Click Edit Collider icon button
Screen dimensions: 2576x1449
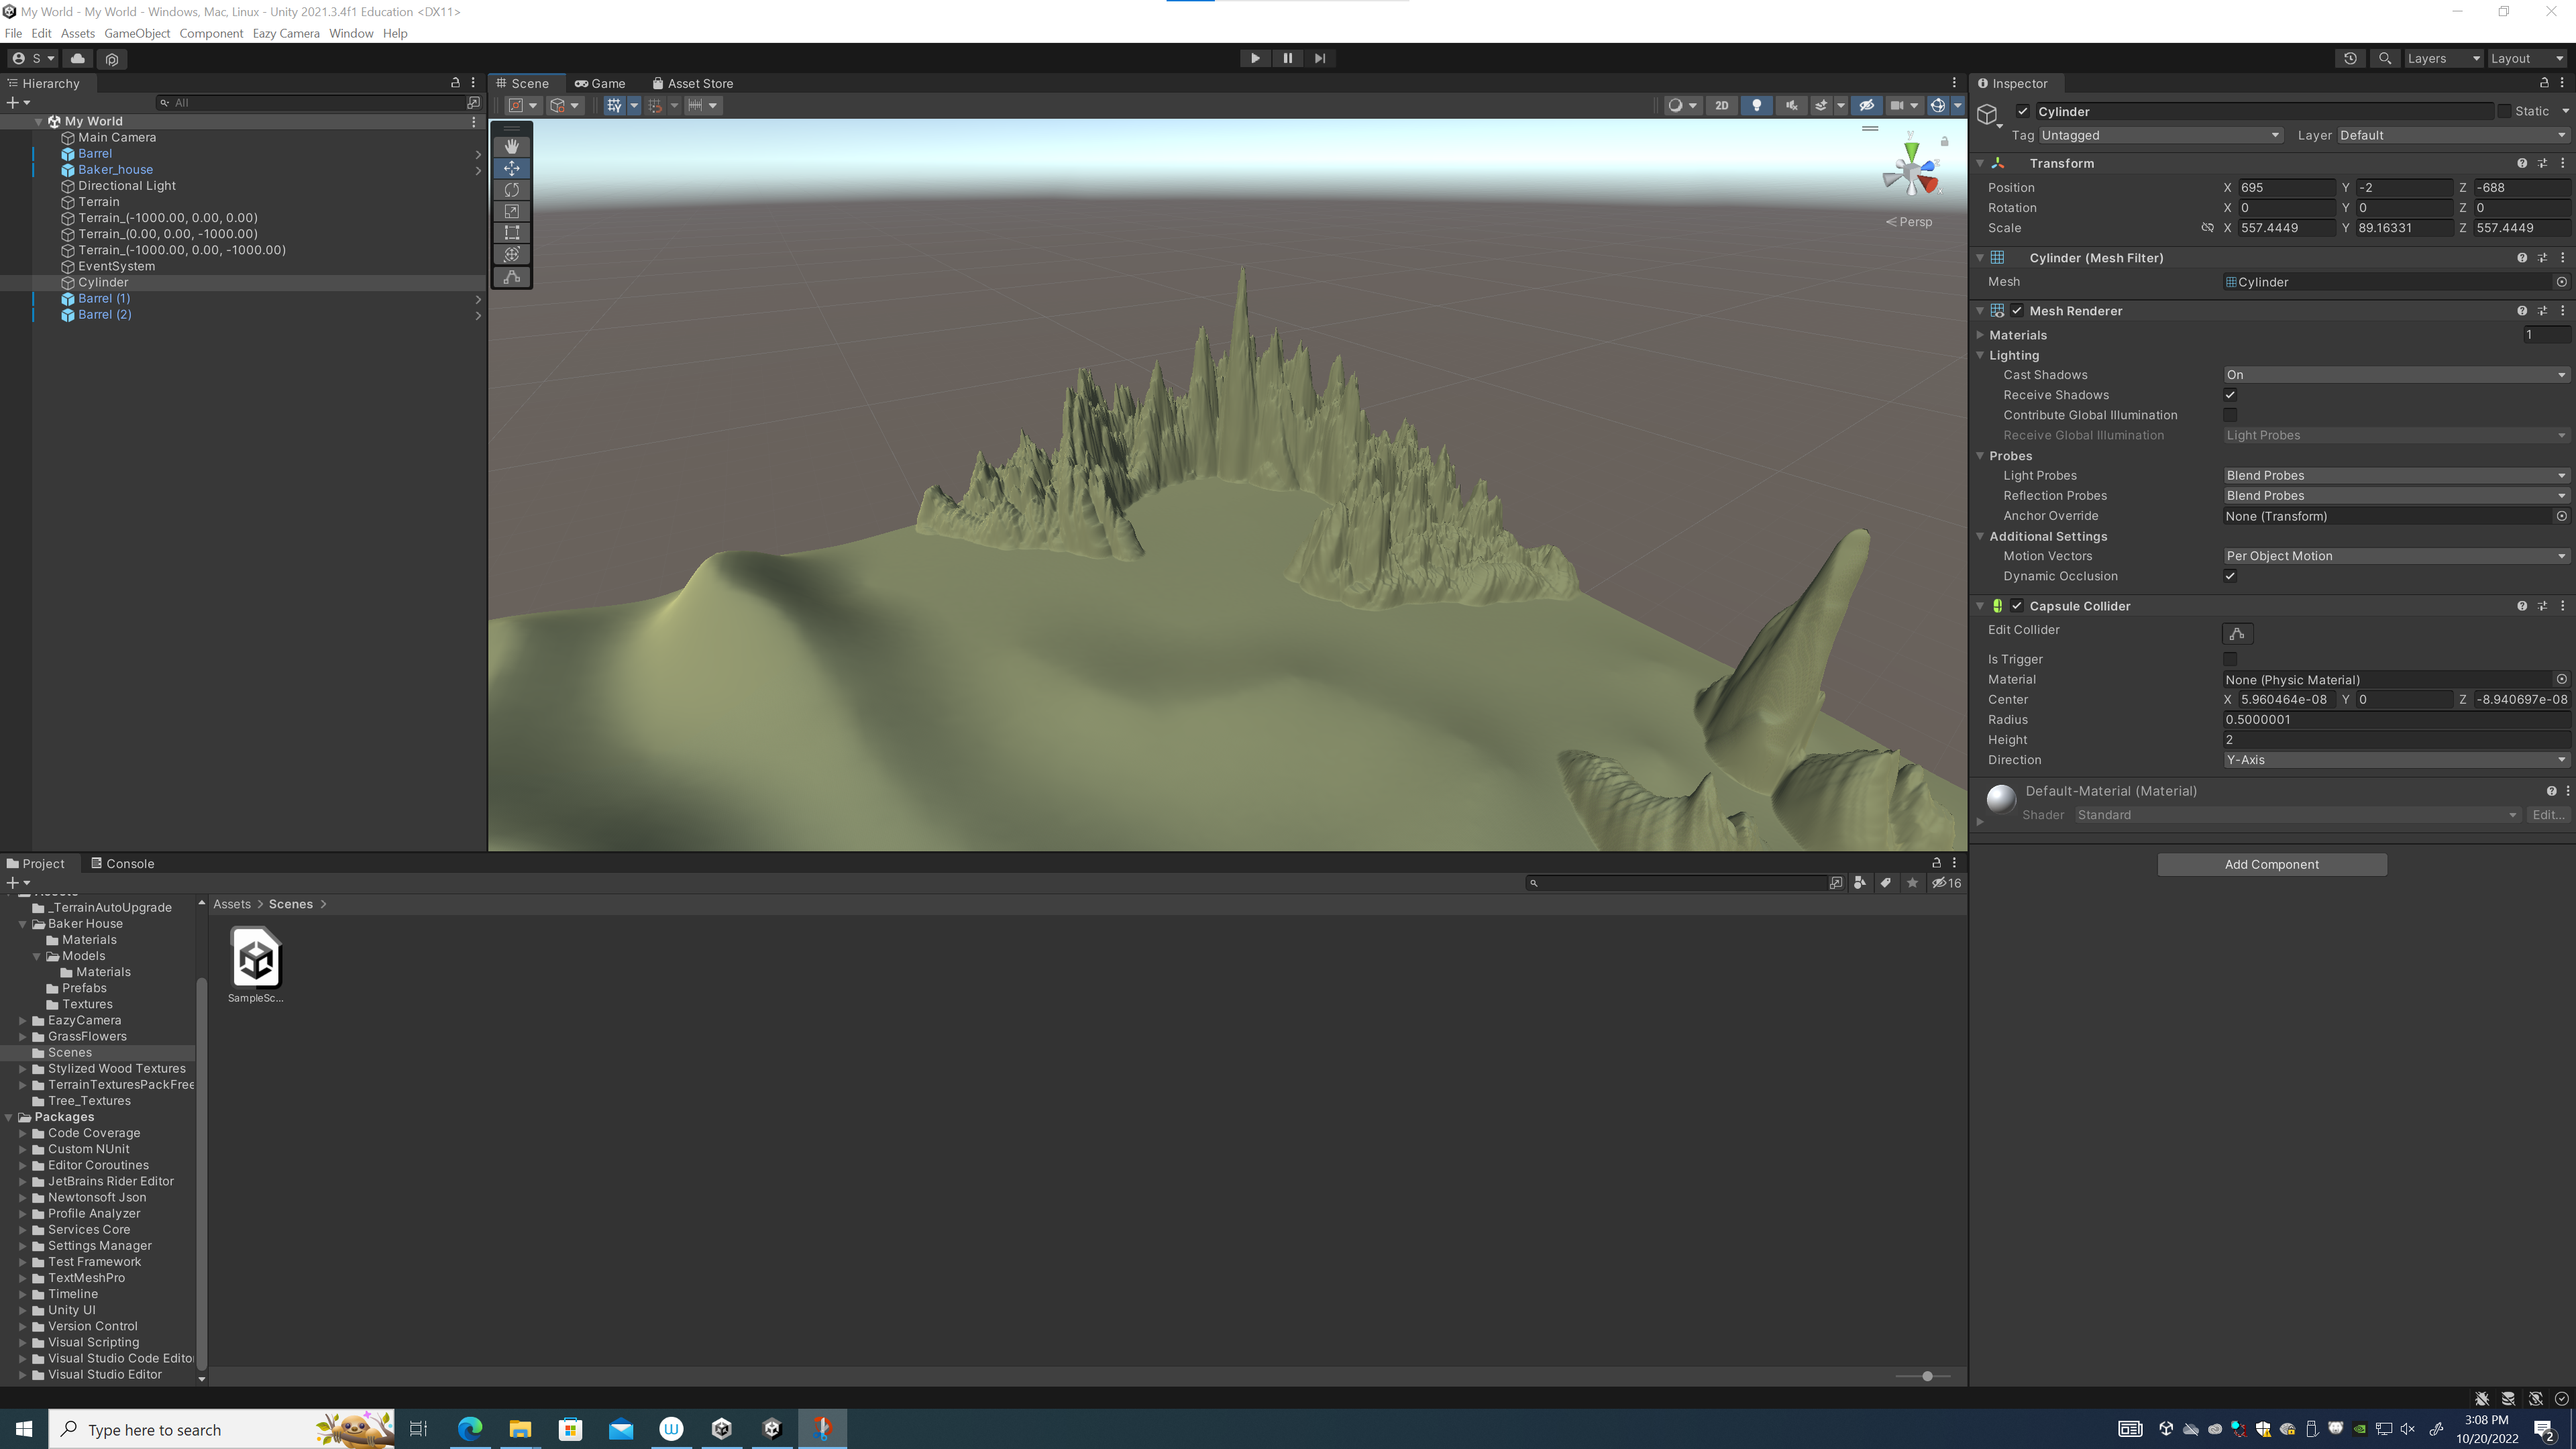coord(2237,633)
